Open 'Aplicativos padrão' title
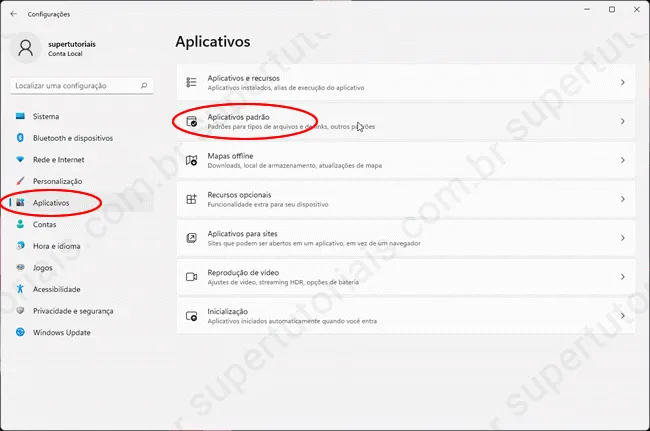The height and width of the screenshot is (431, 650). pyautogui.click(x=238, y=117)
